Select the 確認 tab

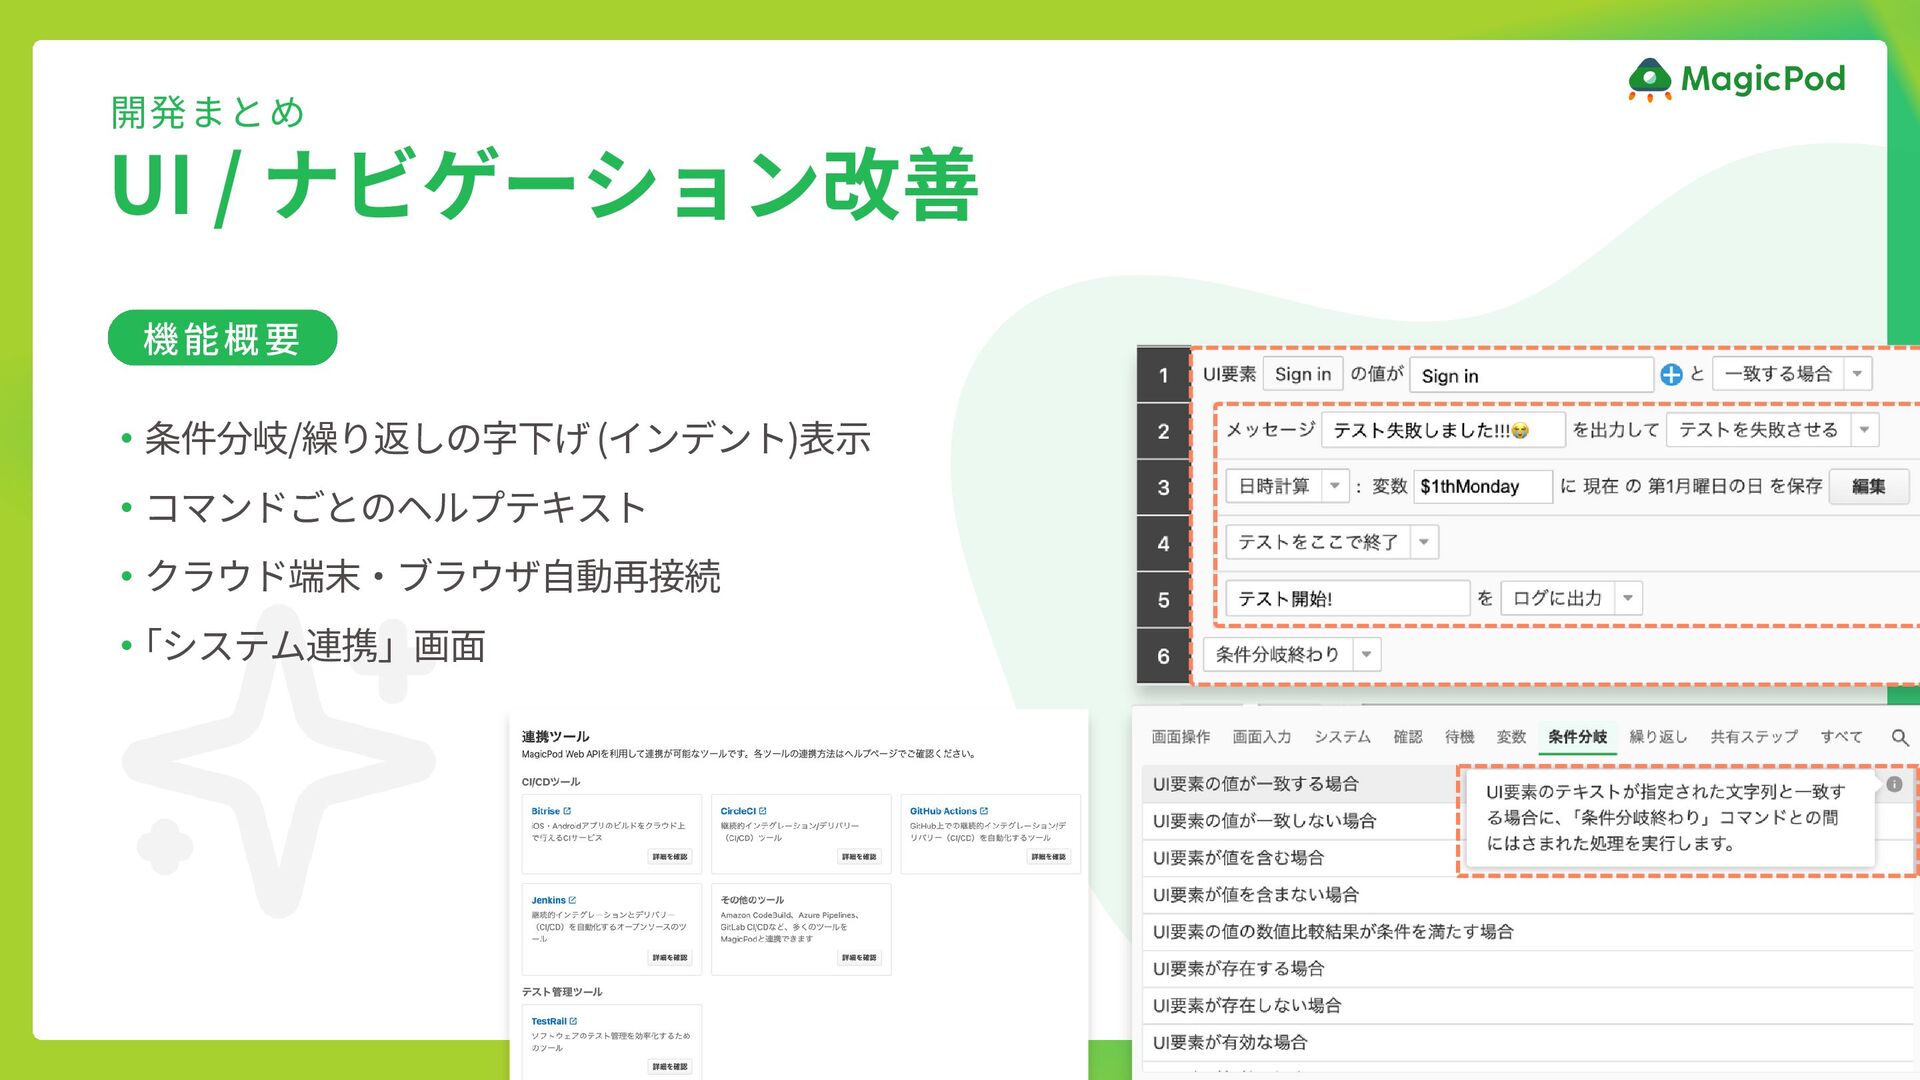(x=1408, y=737)
